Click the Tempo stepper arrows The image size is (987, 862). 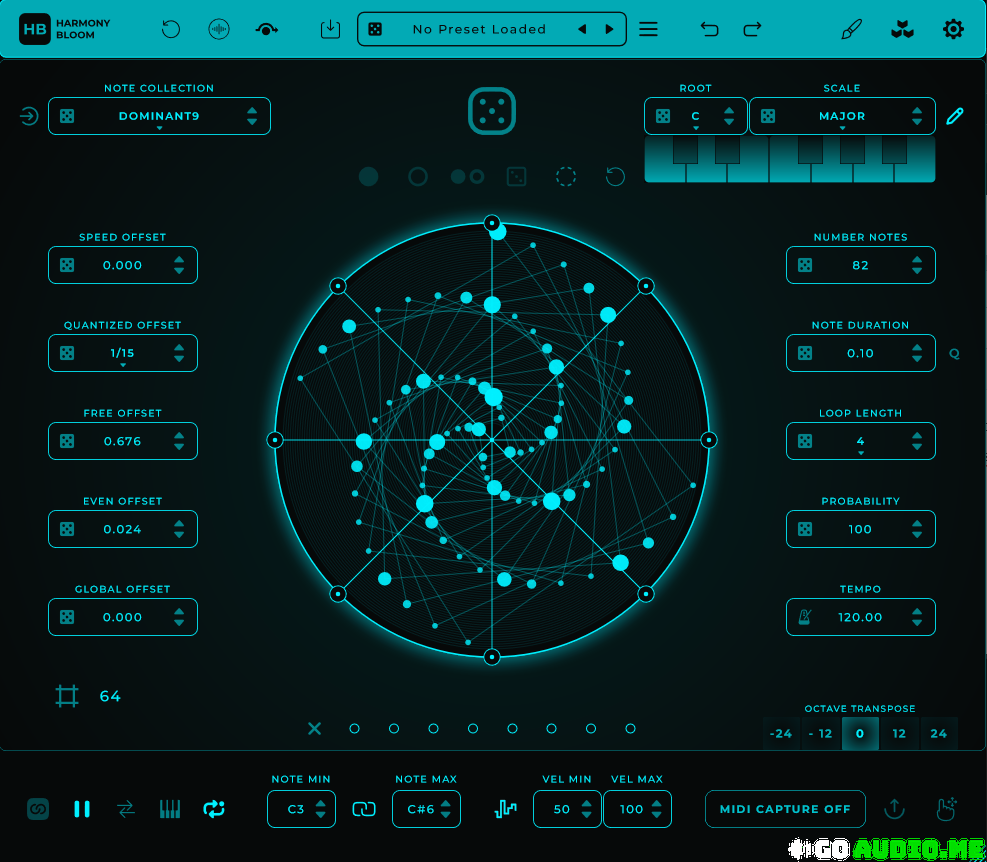point(917,617)
